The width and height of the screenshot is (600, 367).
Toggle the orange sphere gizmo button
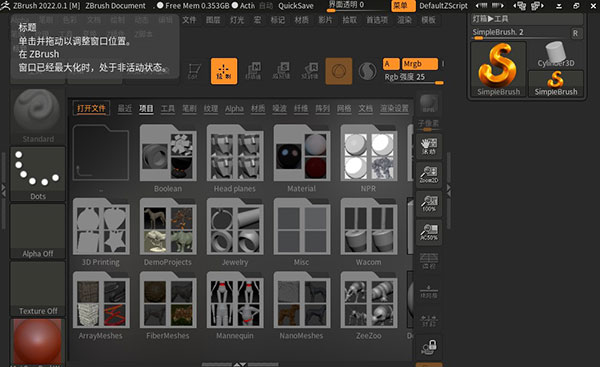pyautogui.click(x=339, y=71)
